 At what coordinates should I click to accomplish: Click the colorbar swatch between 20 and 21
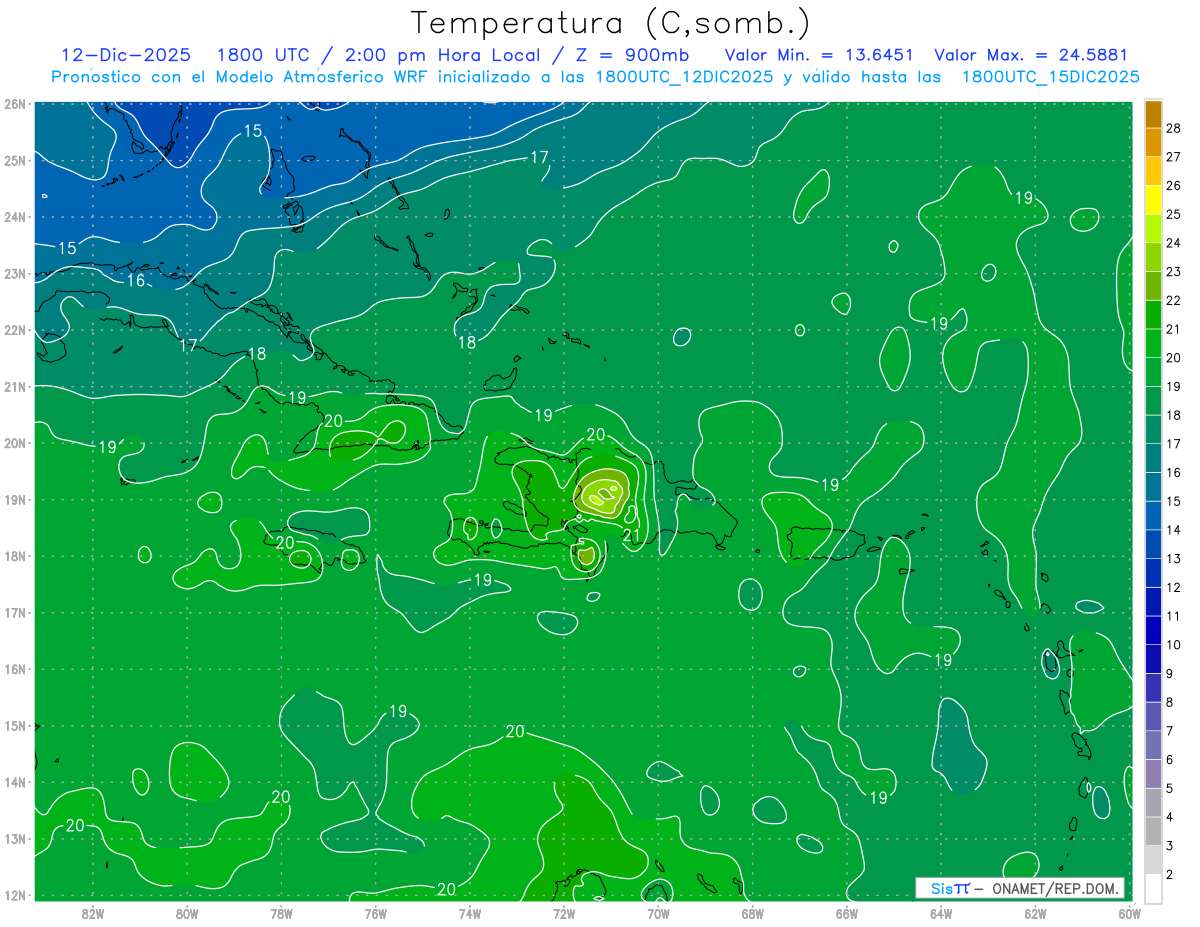point(1153,343)
